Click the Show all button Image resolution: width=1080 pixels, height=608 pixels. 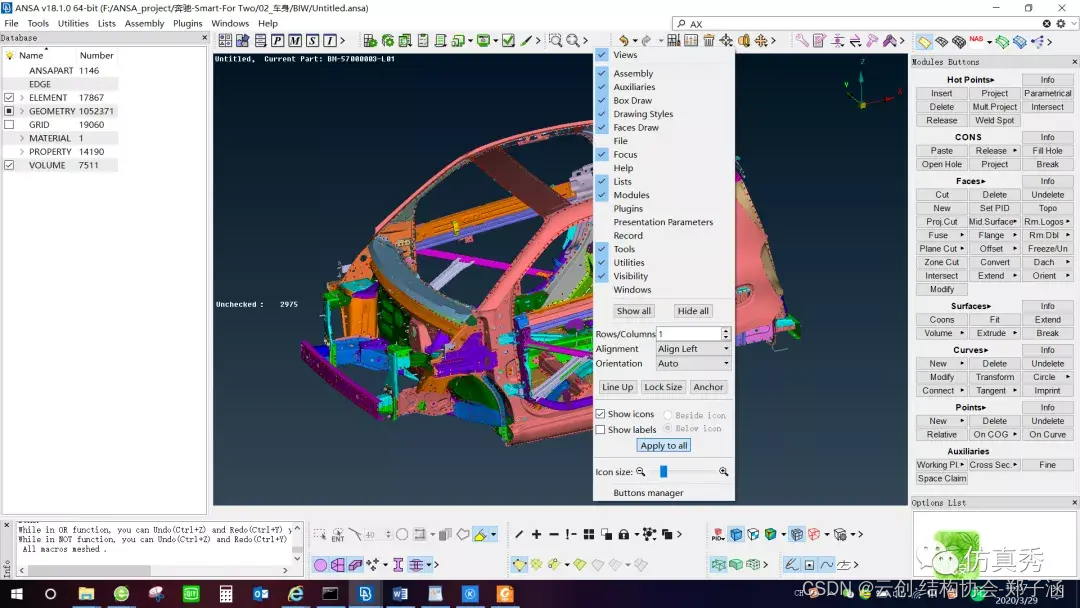(634, 311)
